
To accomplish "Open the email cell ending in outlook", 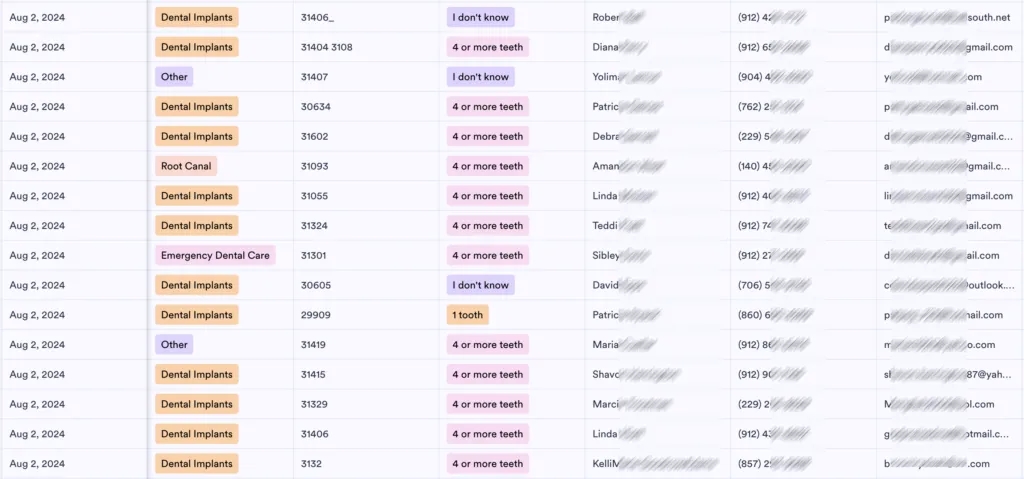I will click(x=950, y=285).
